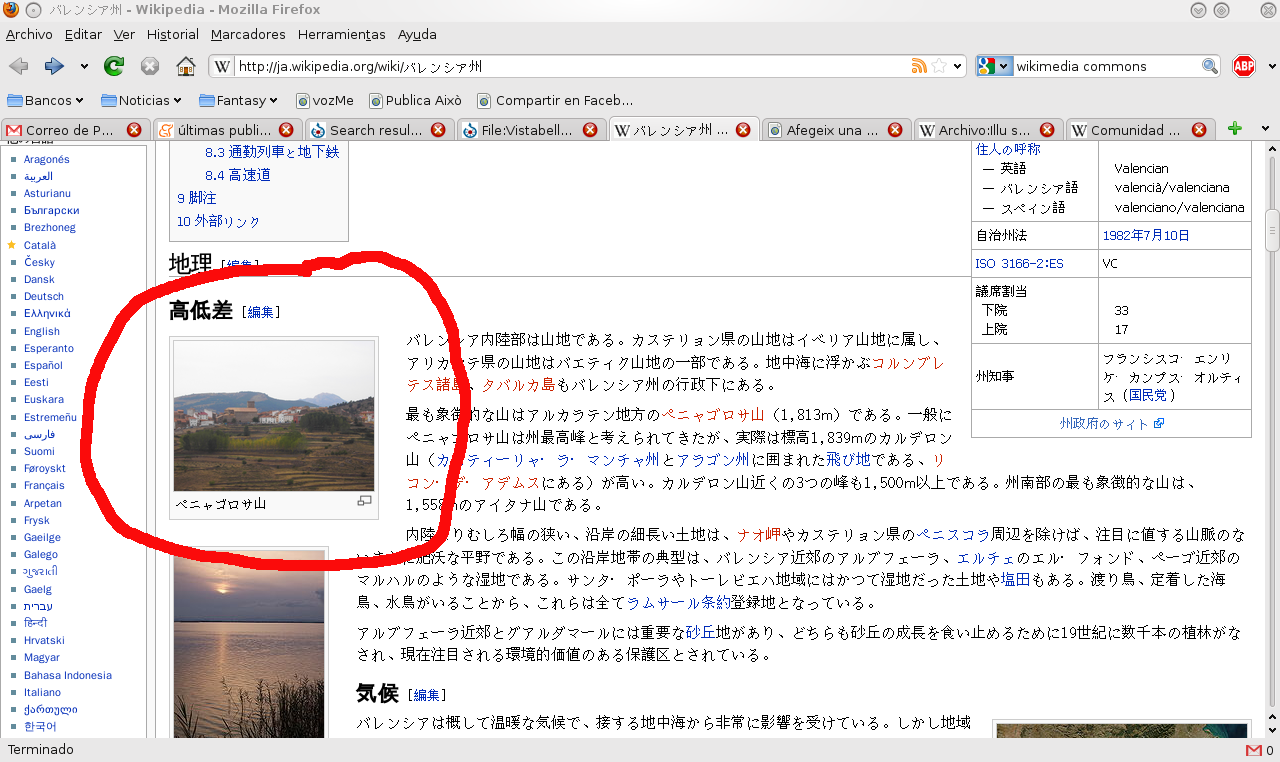
Task: Click the RSS feed icon in the address bar
Action: tap(918, 66)
